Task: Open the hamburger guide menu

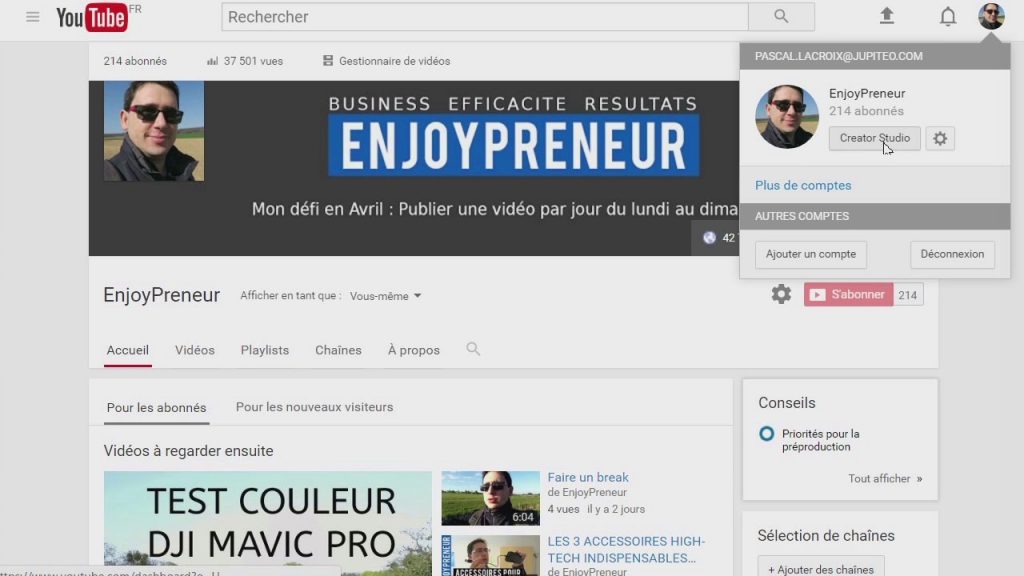Action: [33, 17]
